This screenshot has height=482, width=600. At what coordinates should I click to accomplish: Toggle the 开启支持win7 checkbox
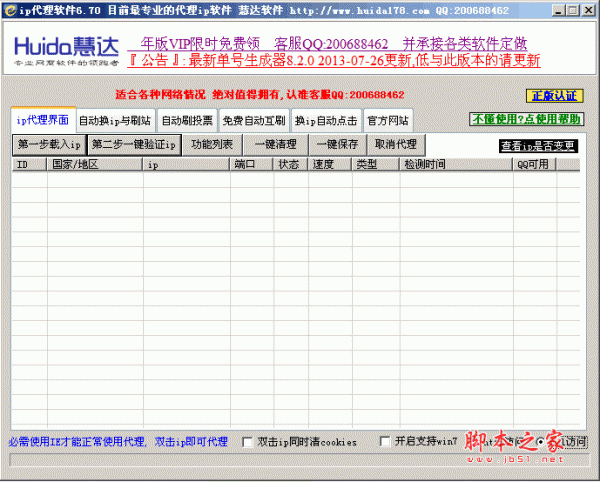point(385,441)
